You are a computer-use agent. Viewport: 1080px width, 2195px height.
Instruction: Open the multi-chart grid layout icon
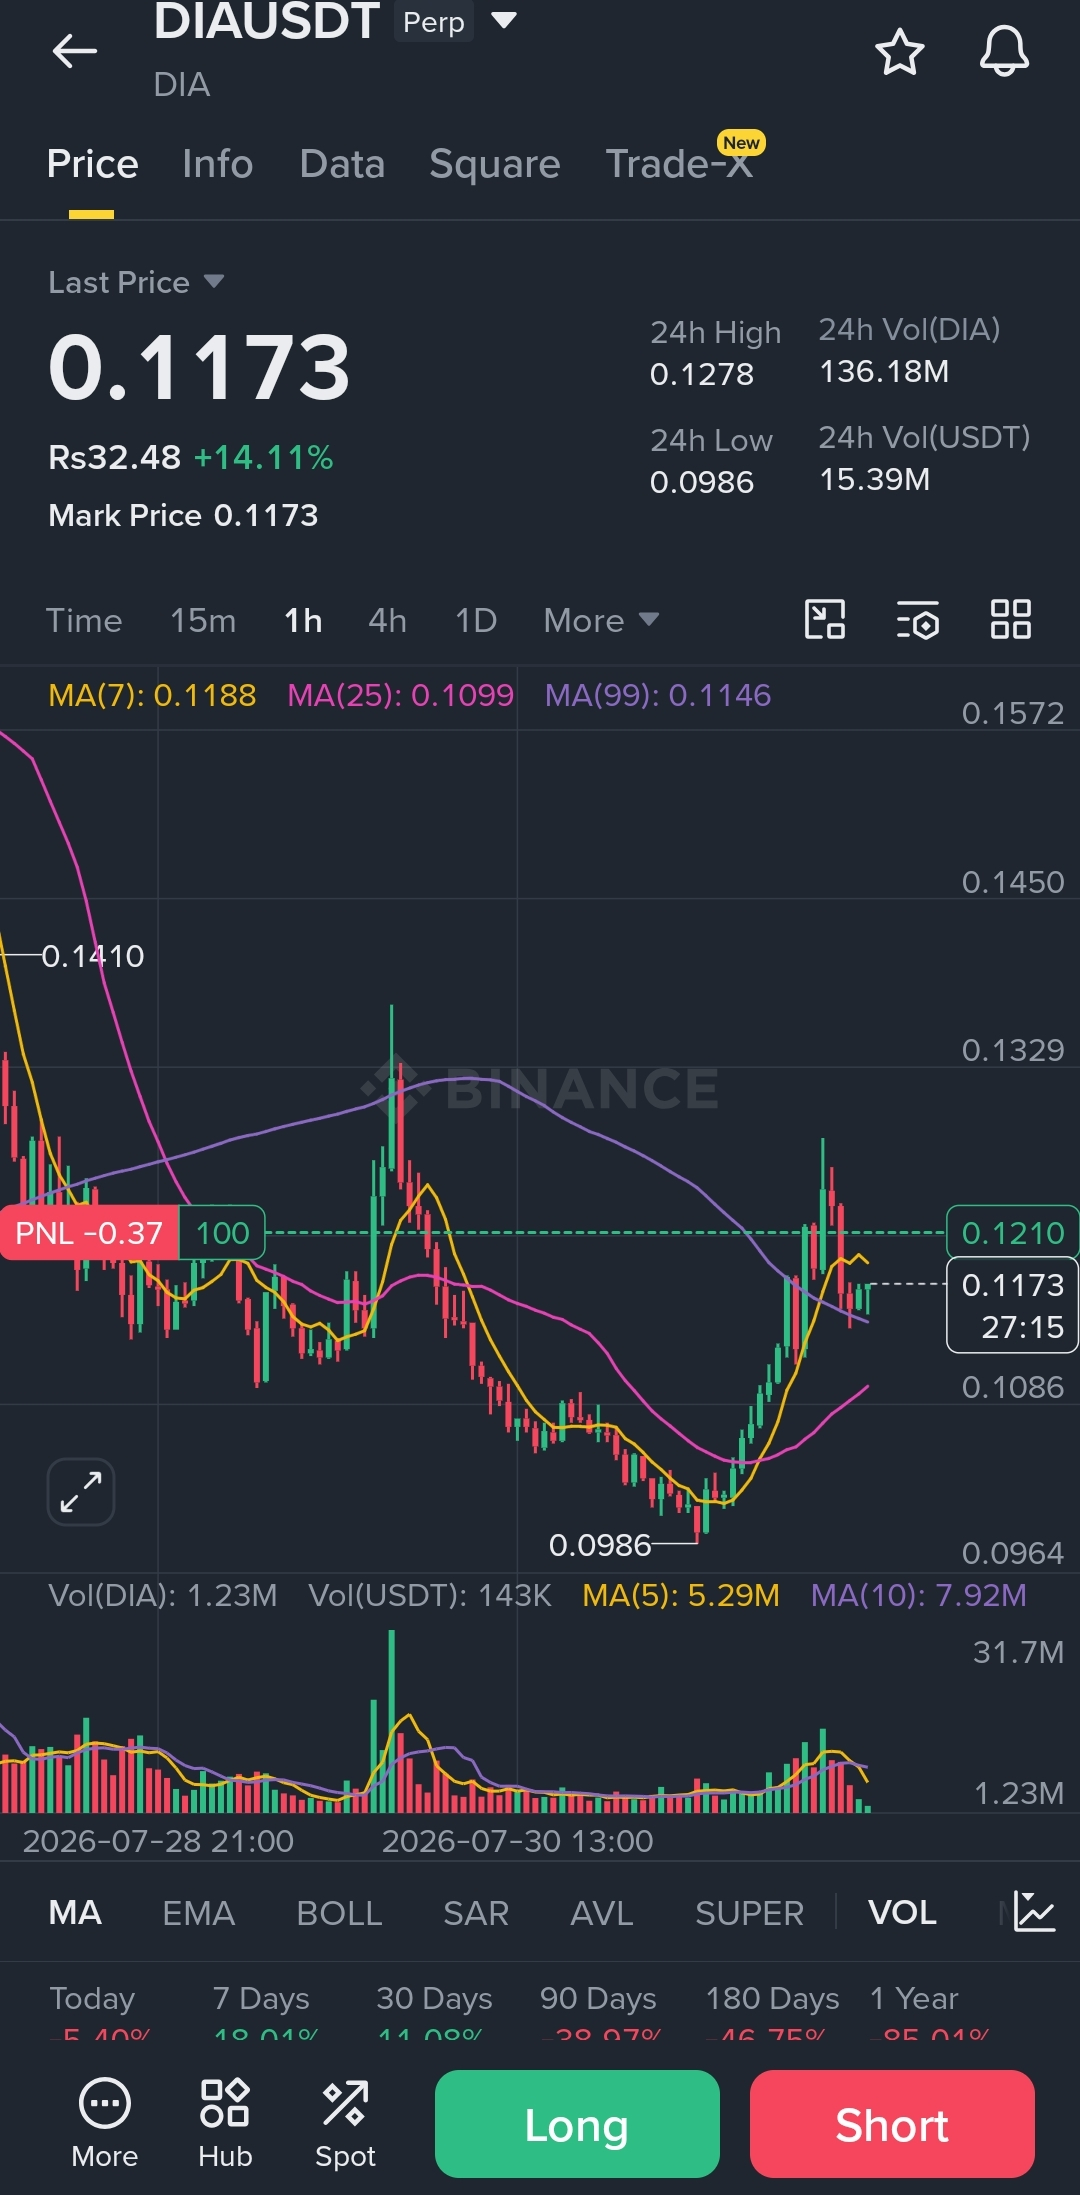click(x=1010, y=619)
